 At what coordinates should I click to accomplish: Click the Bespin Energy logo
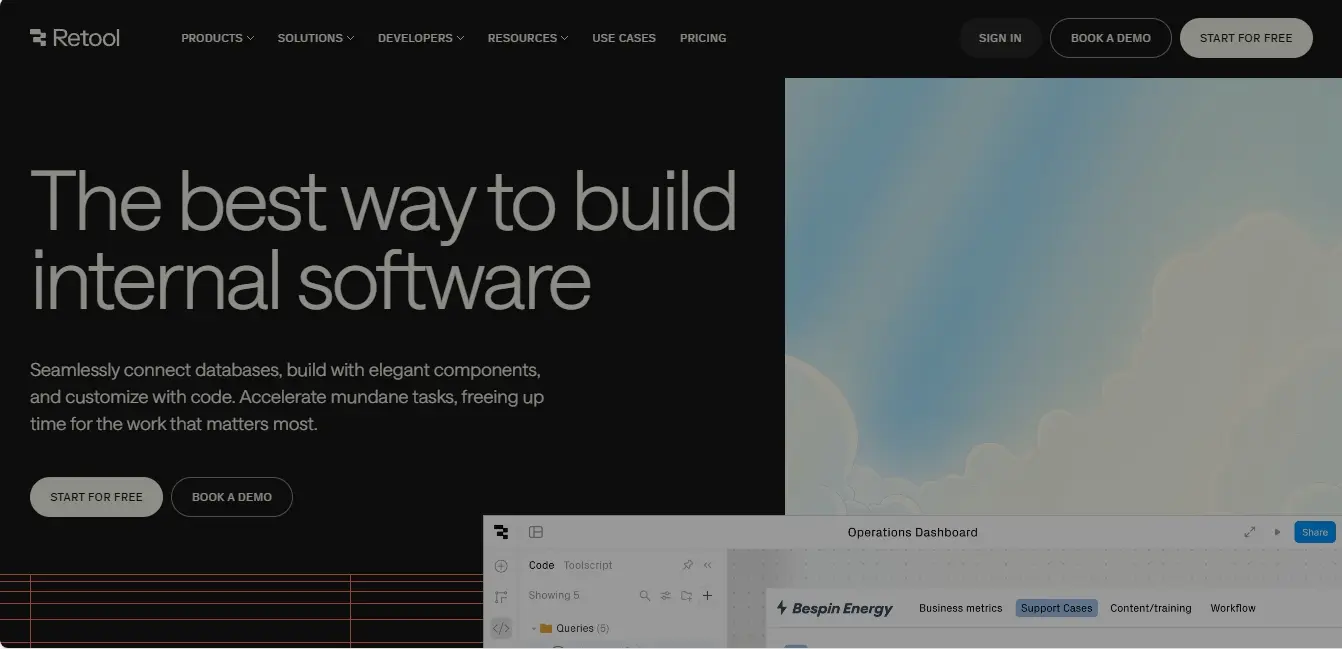pyautogui.click(x=834, y=608)
